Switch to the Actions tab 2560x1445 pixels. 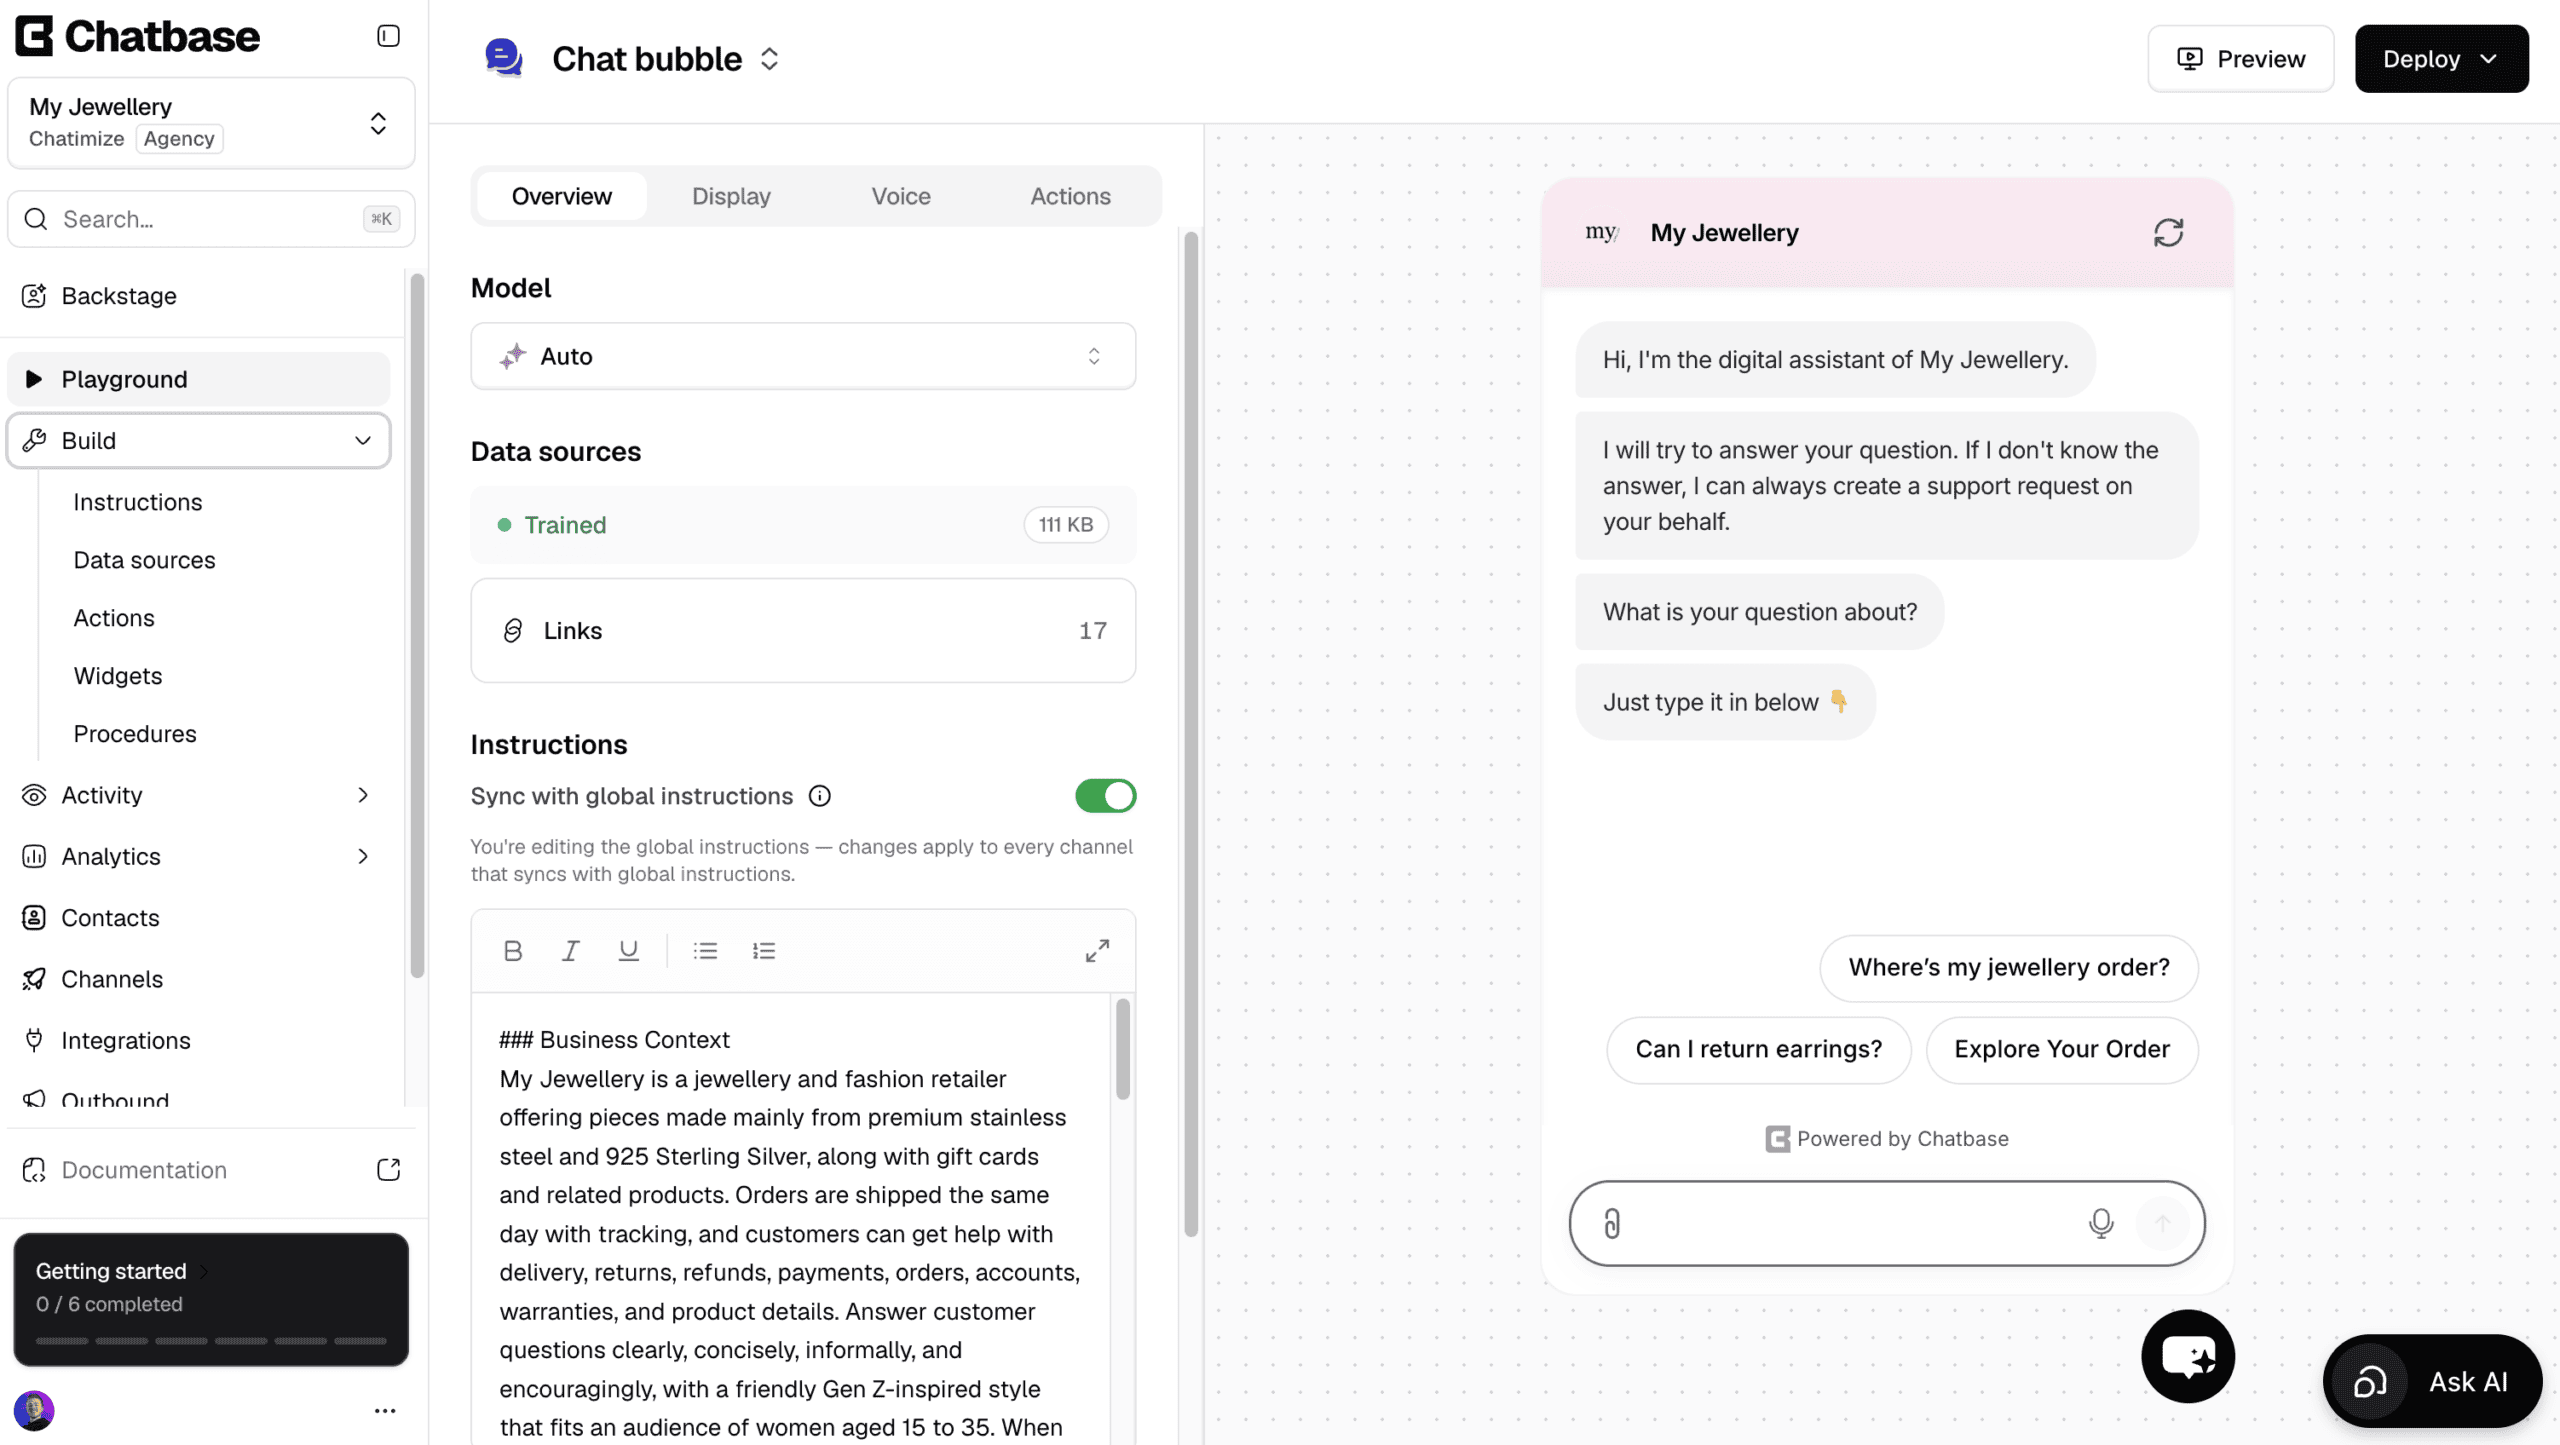pyautogui.click(x=1070, y=196)
